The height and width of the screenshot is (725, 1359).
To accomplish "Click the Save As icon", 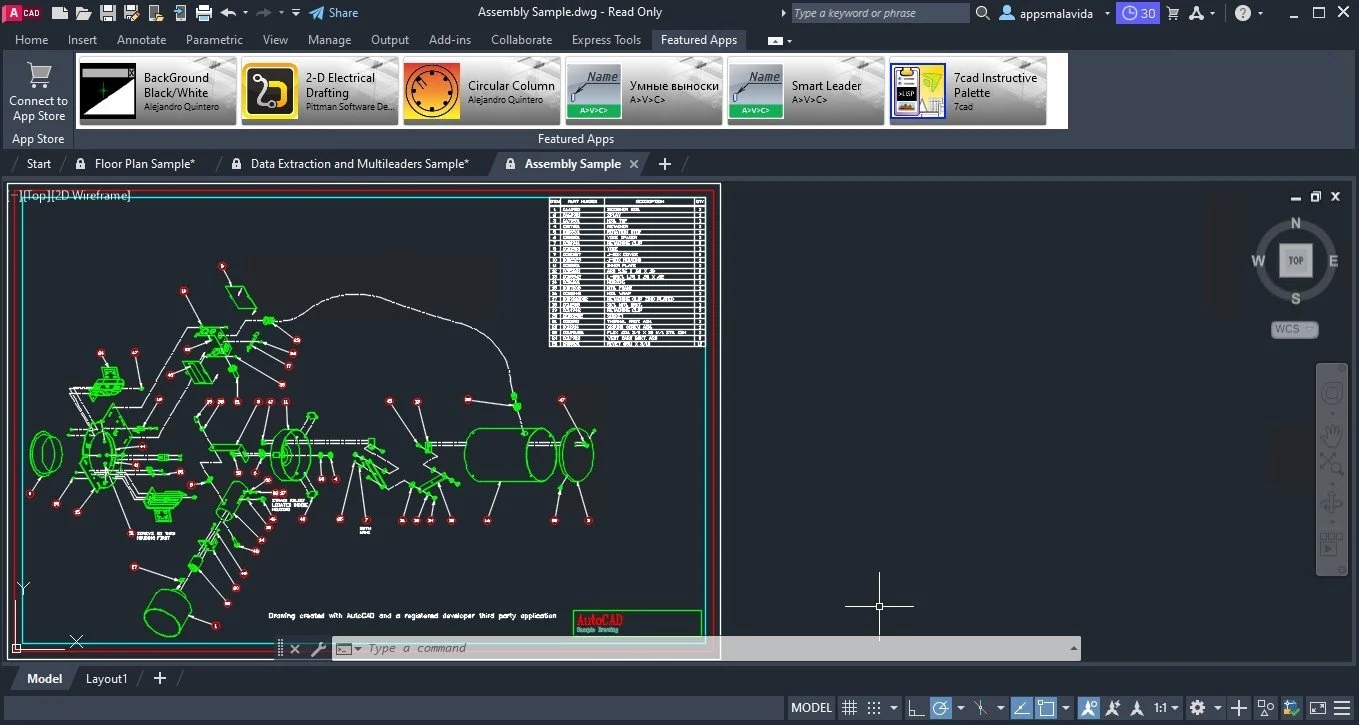I will point(132,13).
